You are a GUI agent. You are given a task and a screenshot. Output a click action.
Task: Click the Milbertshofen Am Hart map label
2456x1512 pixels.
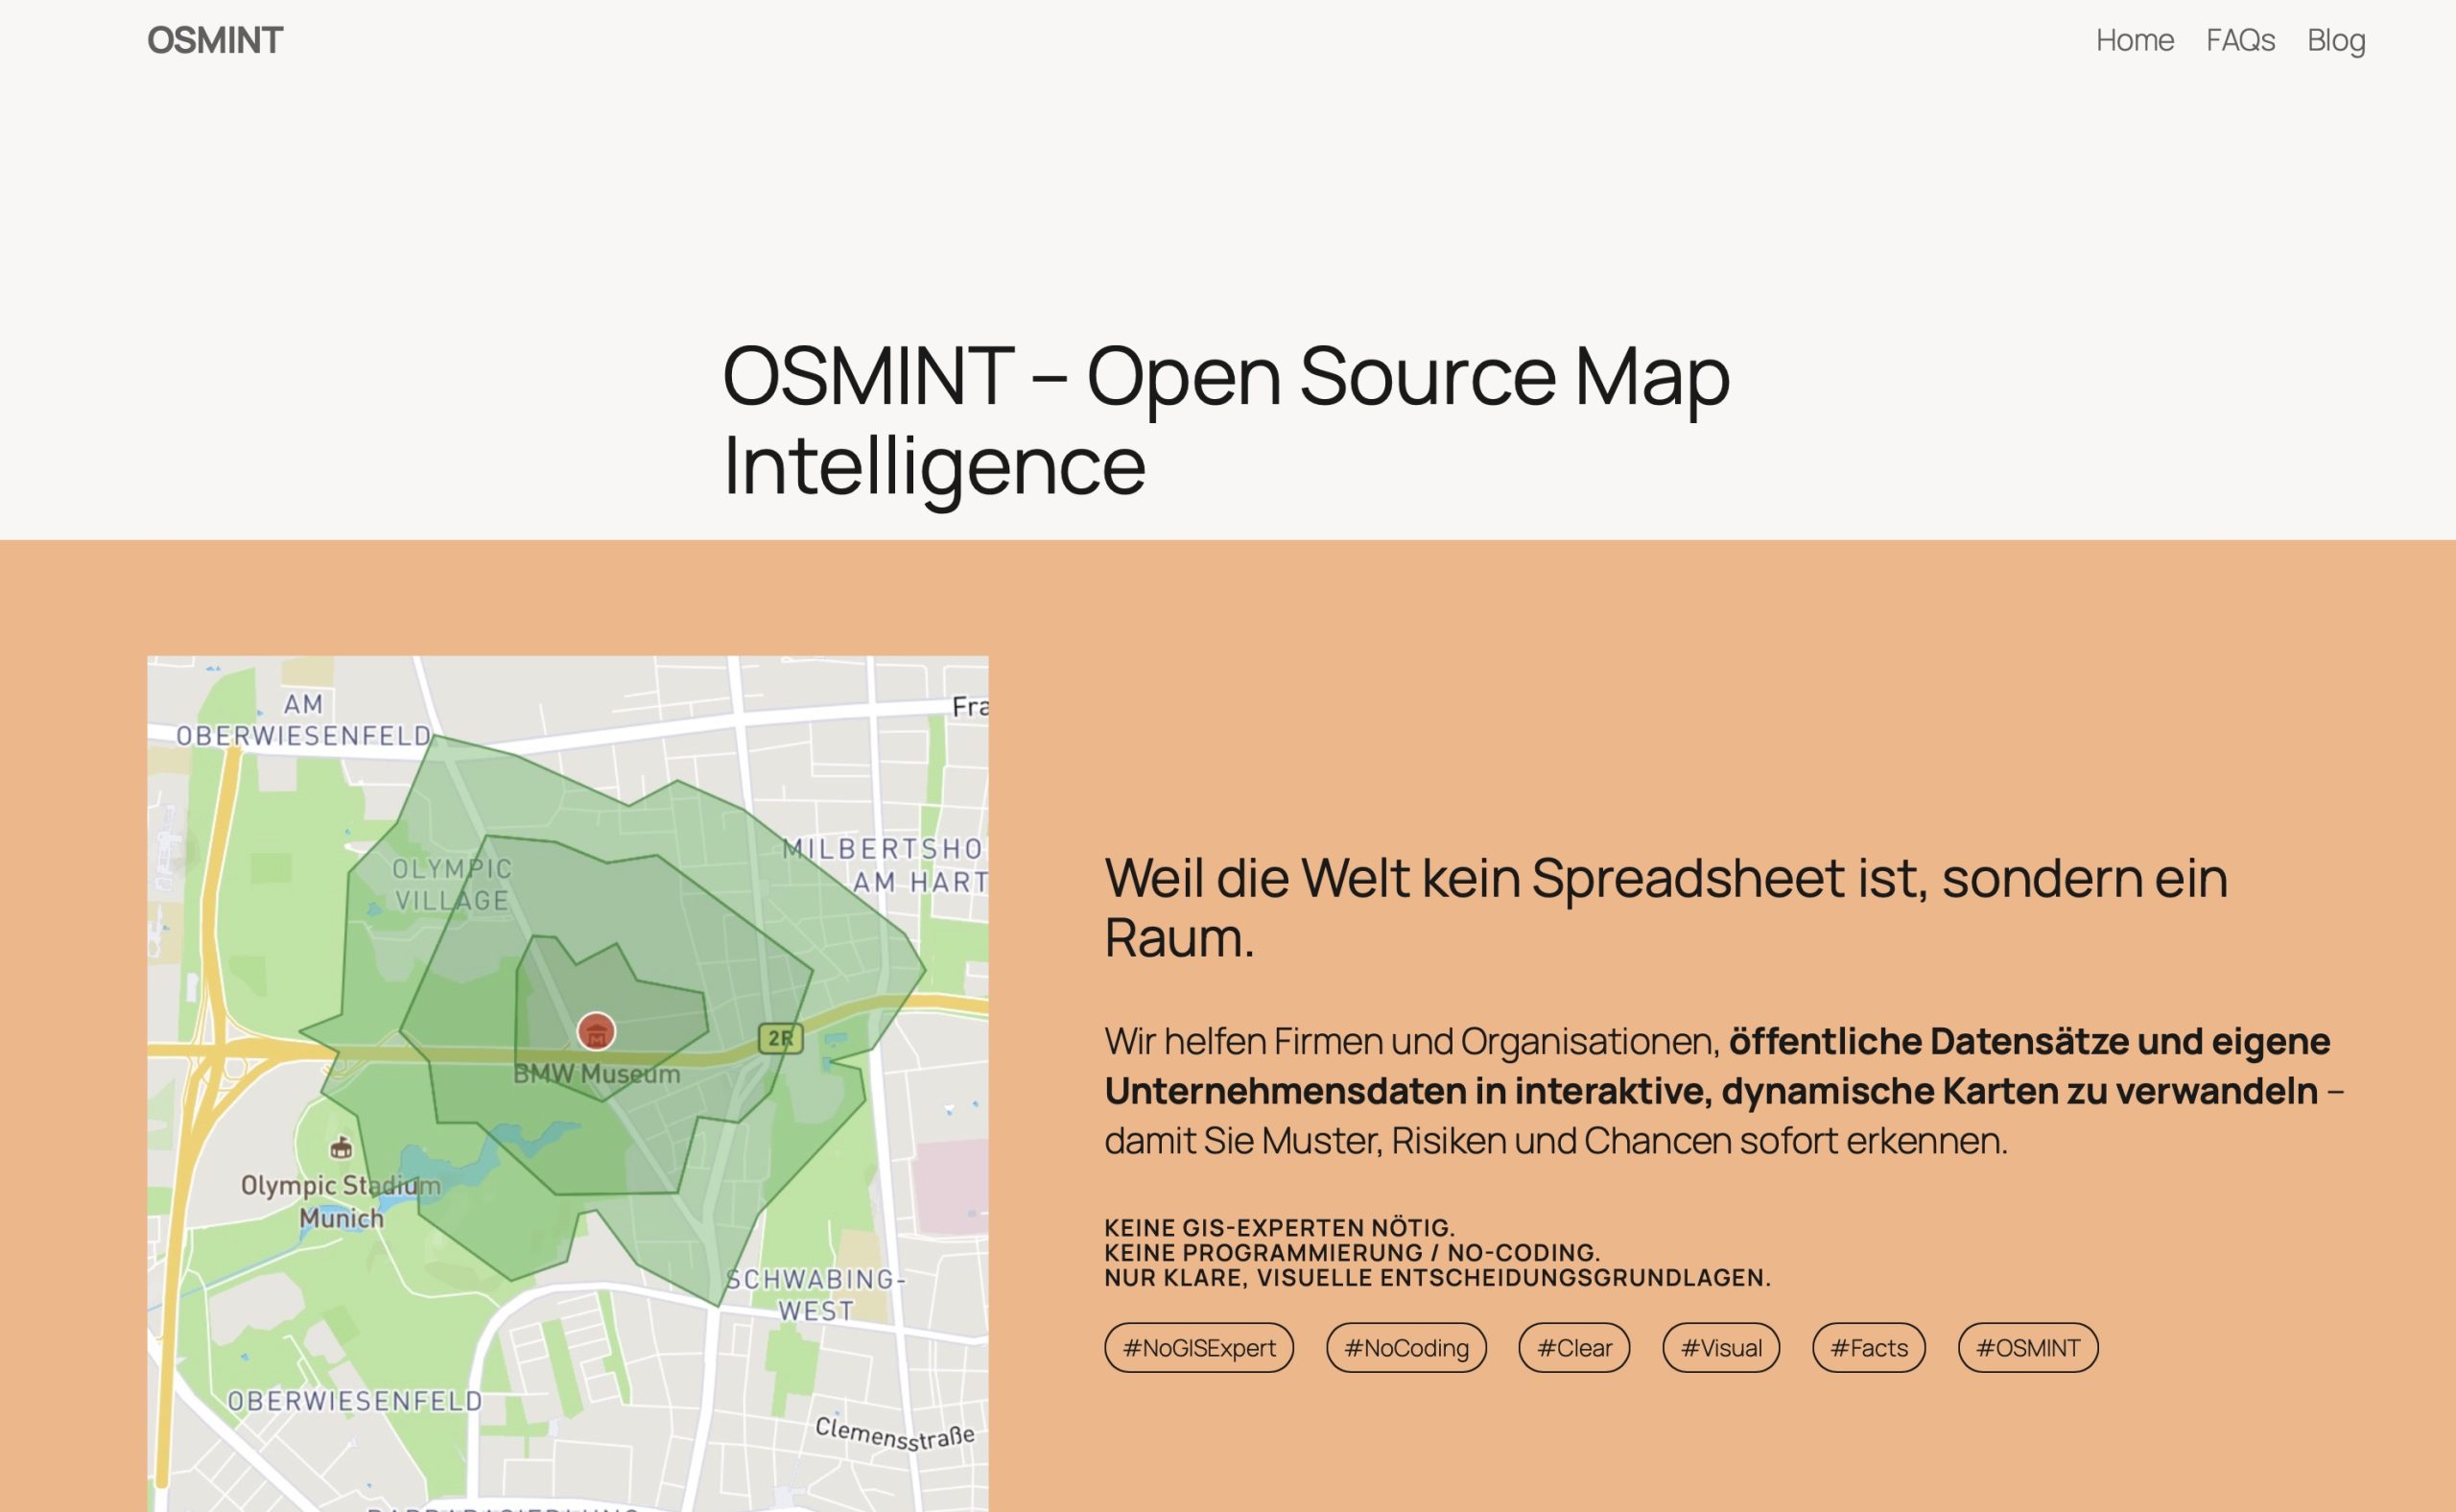[884, 865]
